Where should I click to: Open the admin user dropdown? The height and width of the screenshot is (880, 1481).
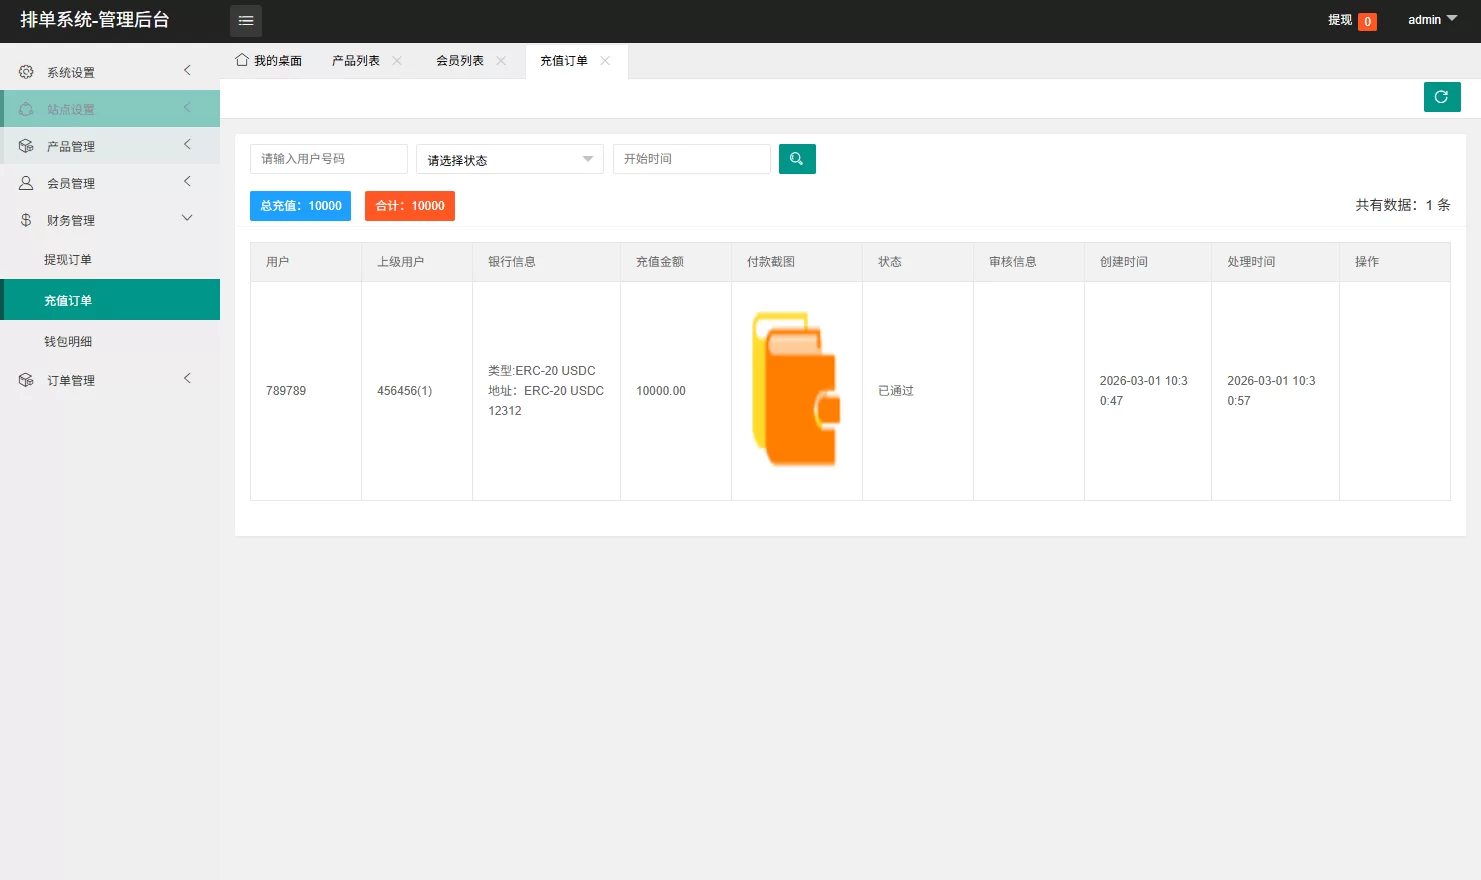pos(1432,20)
